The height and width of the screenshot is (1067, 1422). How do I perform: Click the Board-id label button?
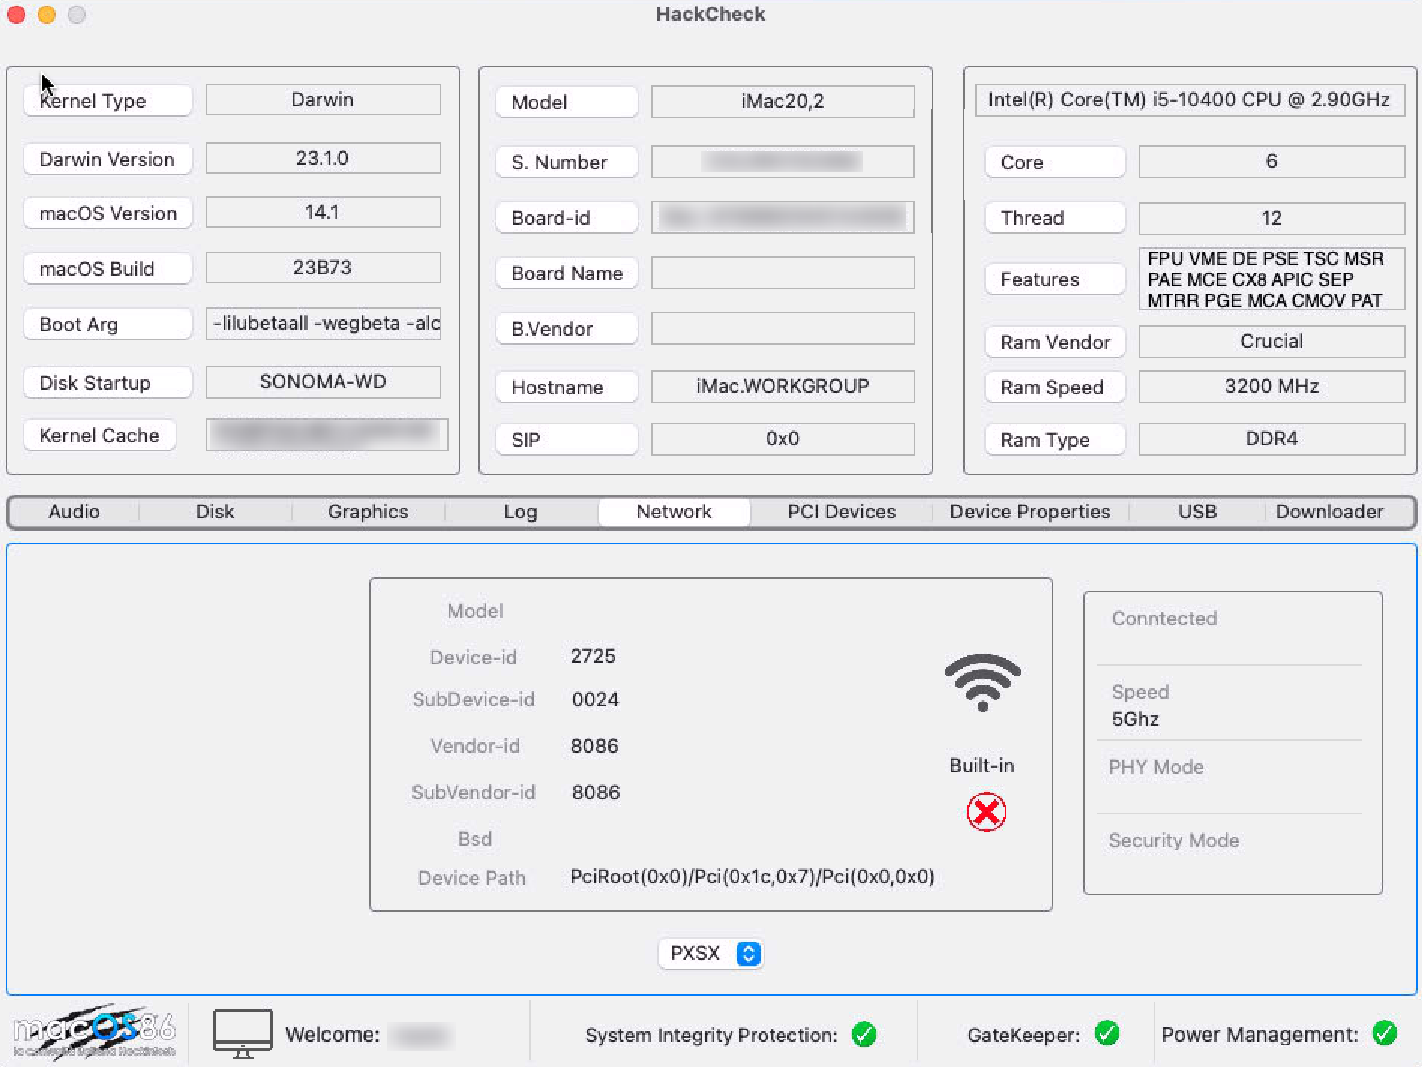click(x=567, y=218)
